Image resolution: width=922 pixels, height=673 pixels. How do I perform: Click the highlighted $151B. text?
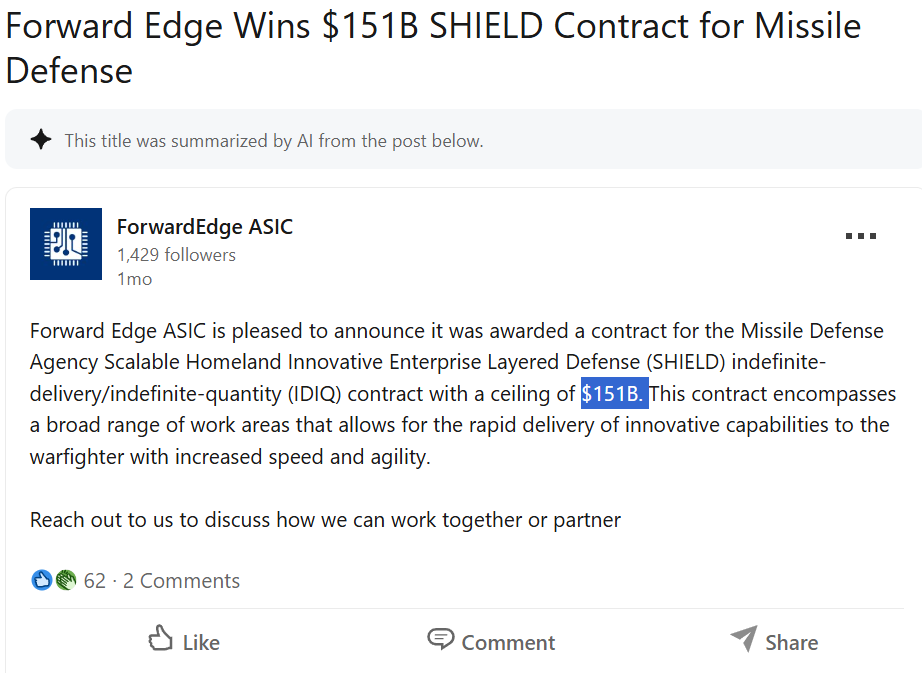614,394
